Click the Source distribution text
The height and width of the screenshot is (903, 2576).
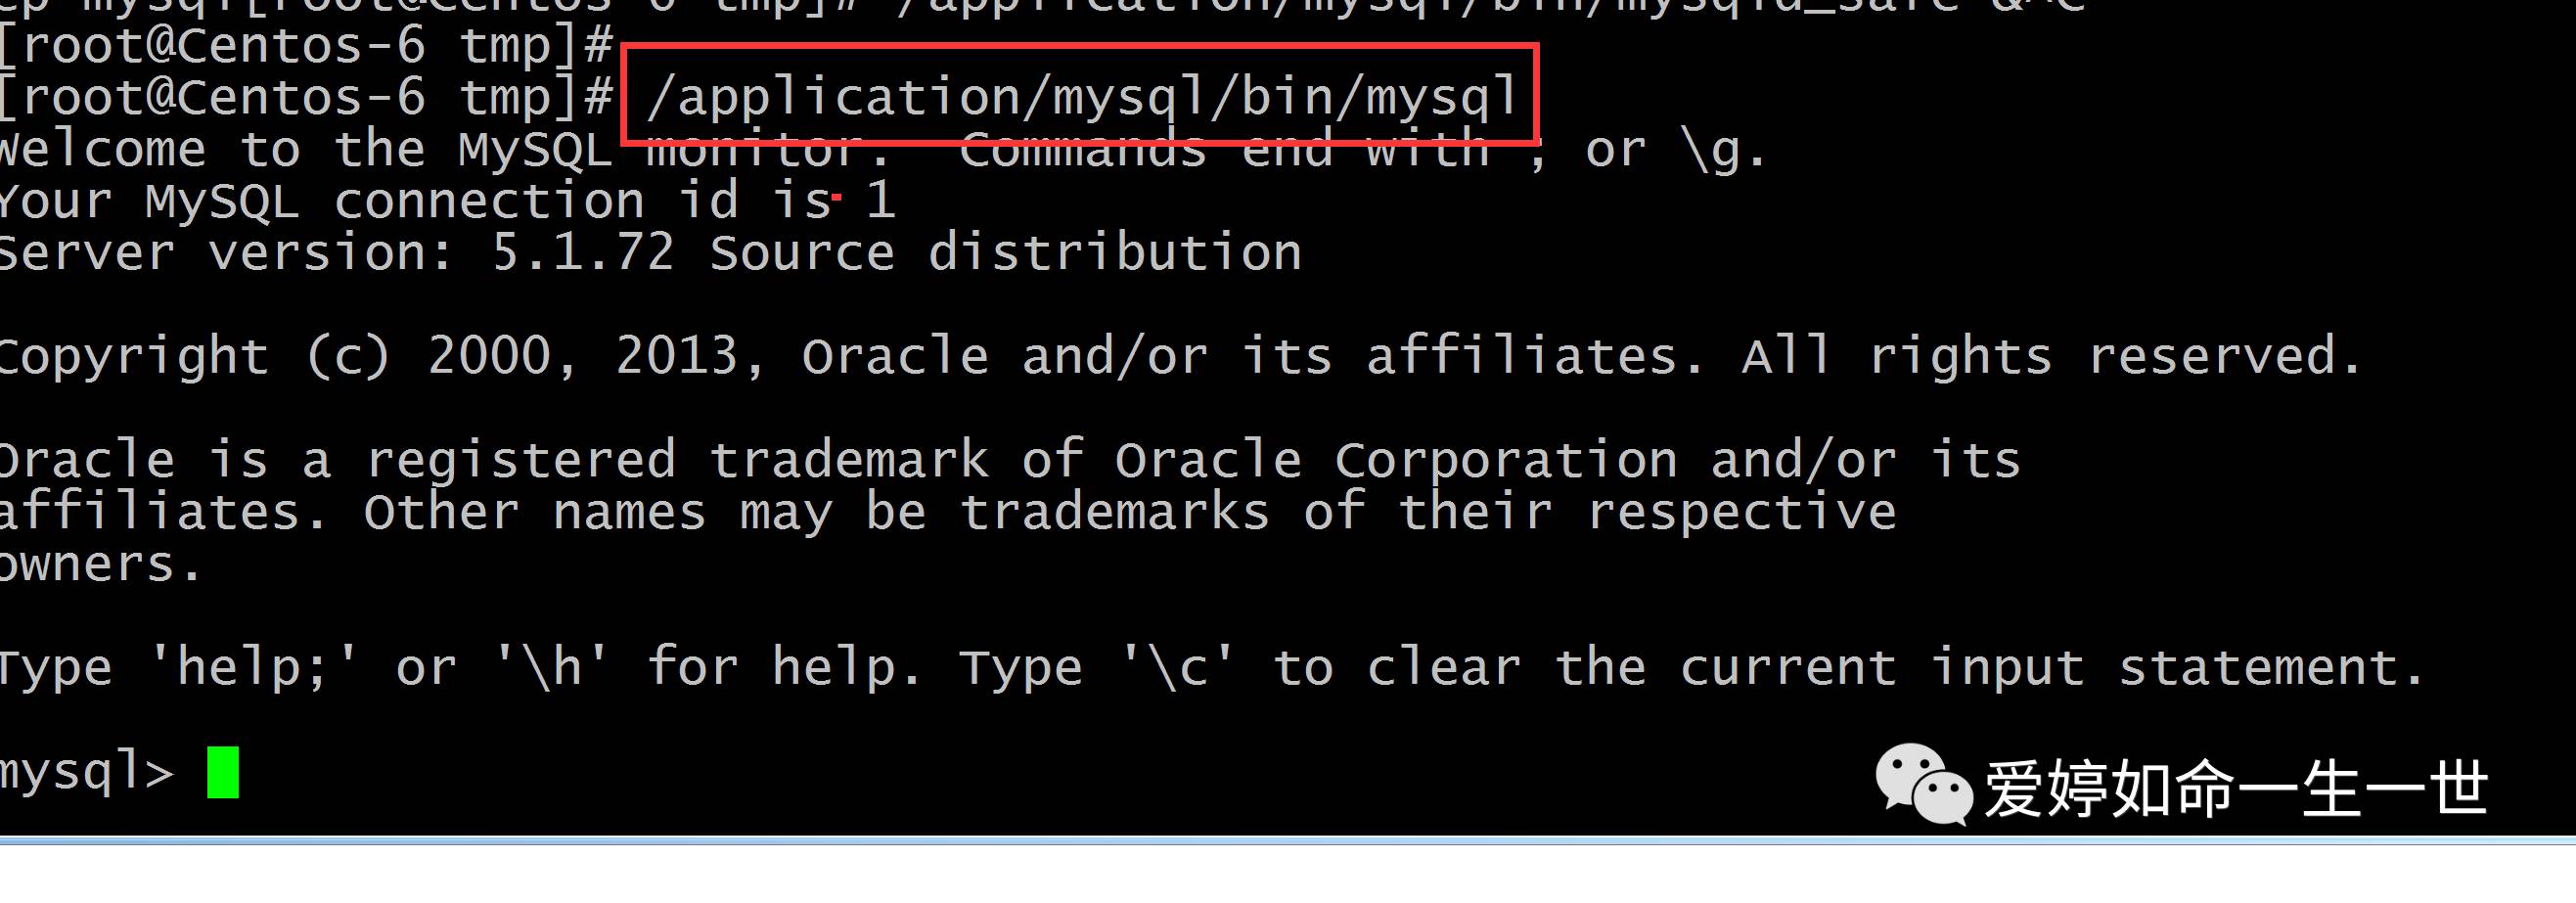point(1006,252)
